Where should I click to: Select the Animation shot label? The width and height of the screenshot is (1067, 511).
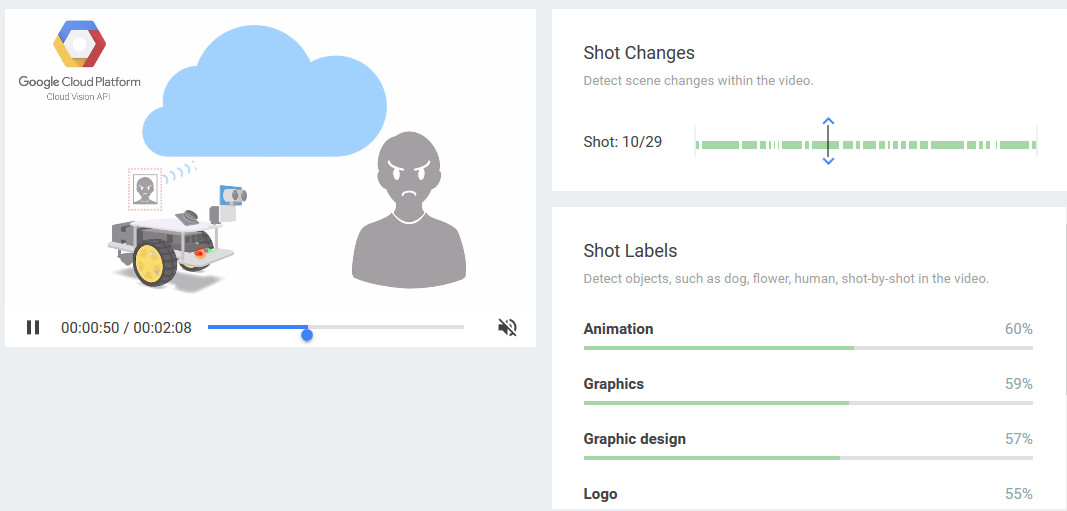(x=618, y=329)
